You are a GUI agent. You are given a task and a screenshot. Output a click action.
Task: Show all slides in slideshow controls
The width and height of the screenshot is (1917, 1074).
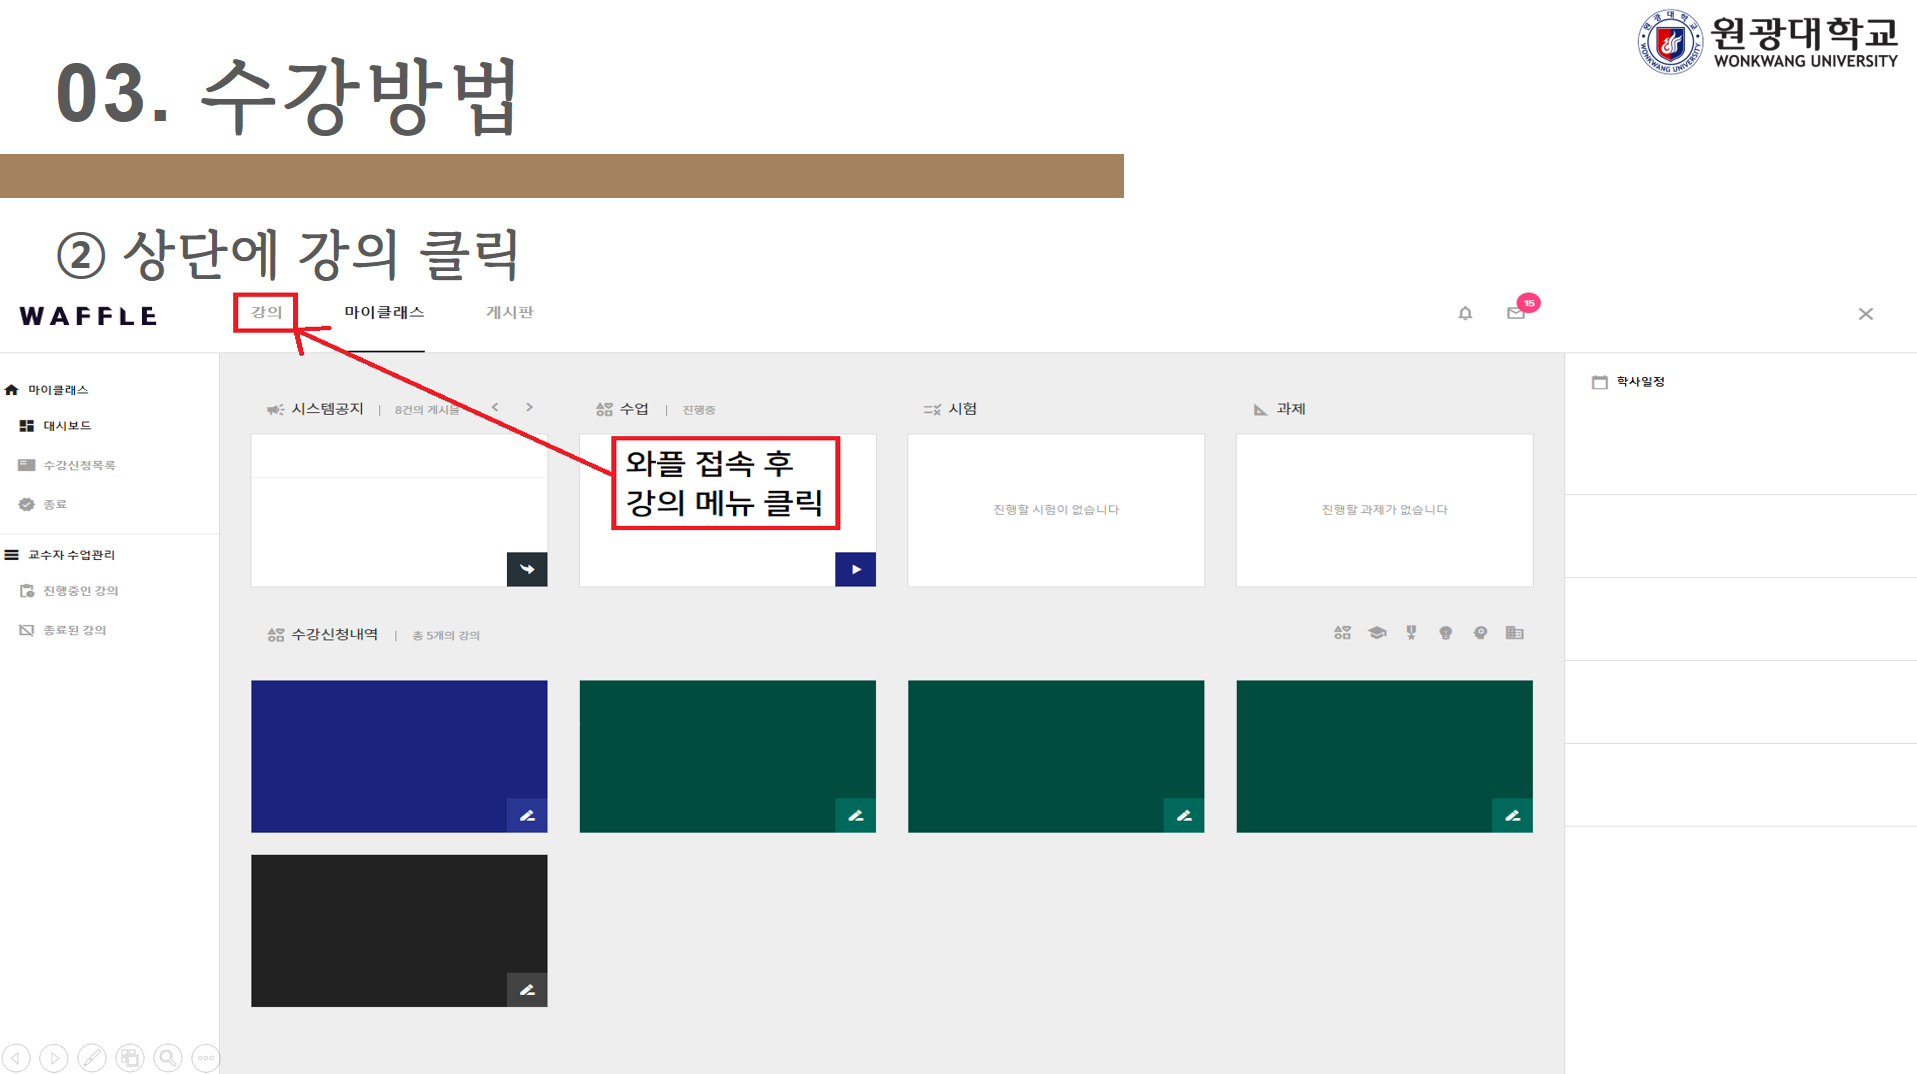[x=130, y=1057]
